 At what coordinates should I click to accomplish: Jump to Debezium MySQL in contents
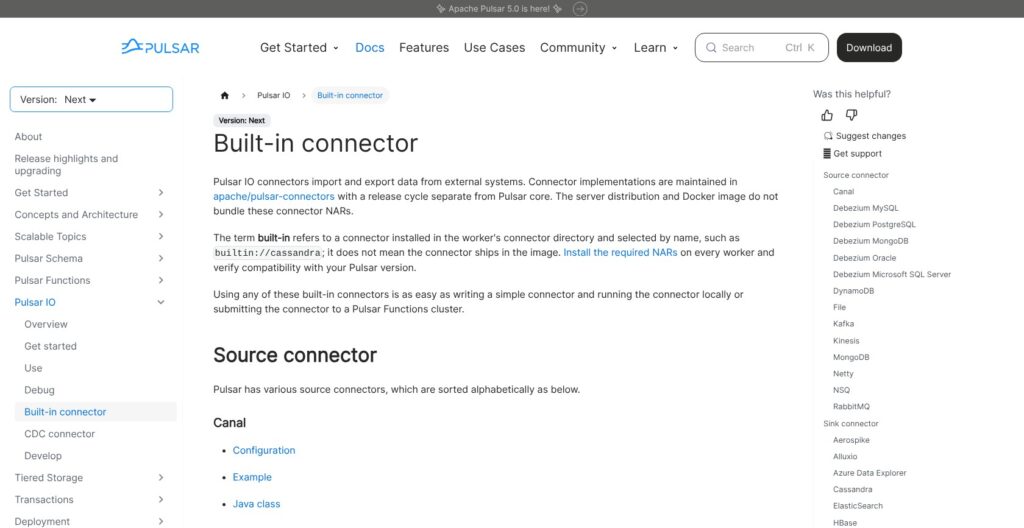(865, 208)
